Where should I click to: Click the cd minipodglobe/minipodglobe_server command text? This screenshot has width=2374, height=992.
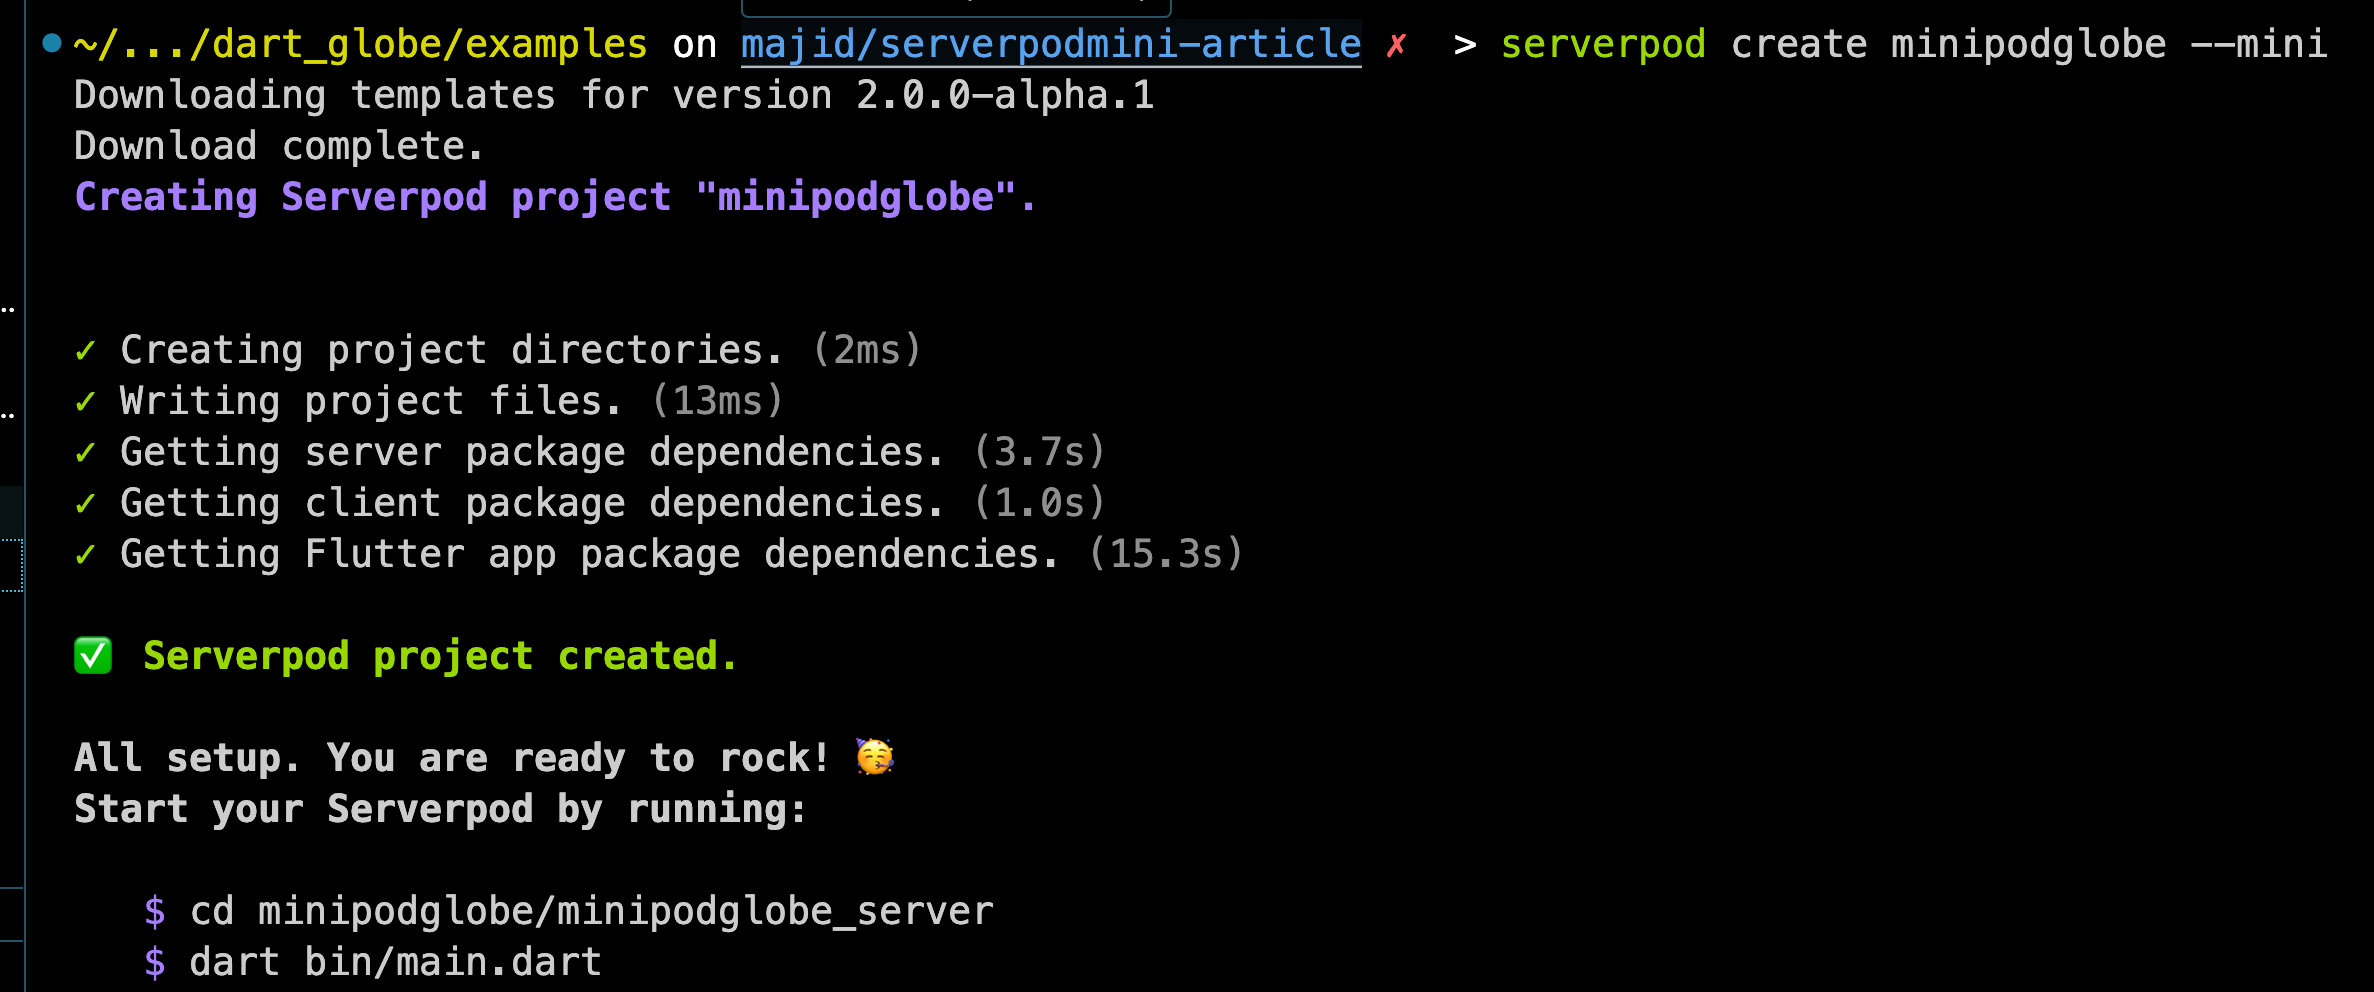pyautogui.click(x=591, y=912)
